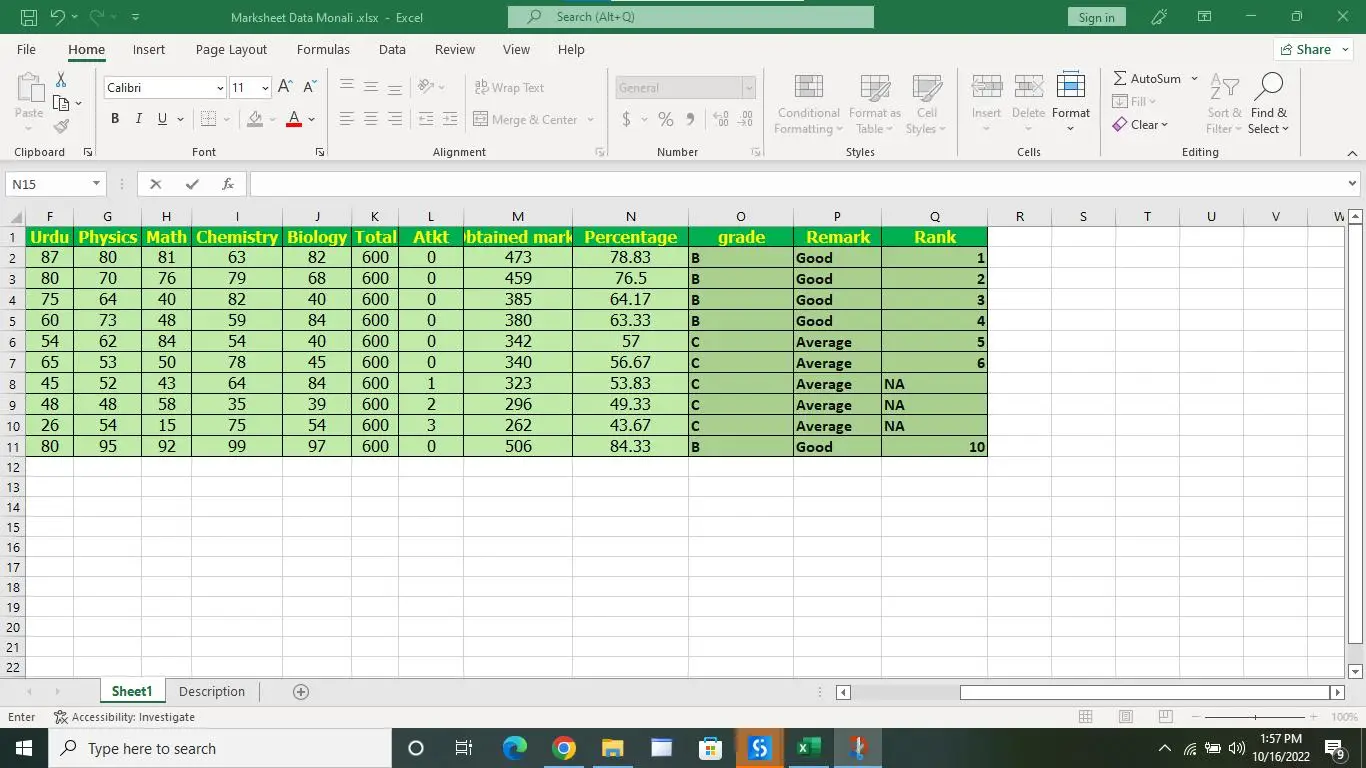Collapse the ribbon with chevron

click(1352, 153)
